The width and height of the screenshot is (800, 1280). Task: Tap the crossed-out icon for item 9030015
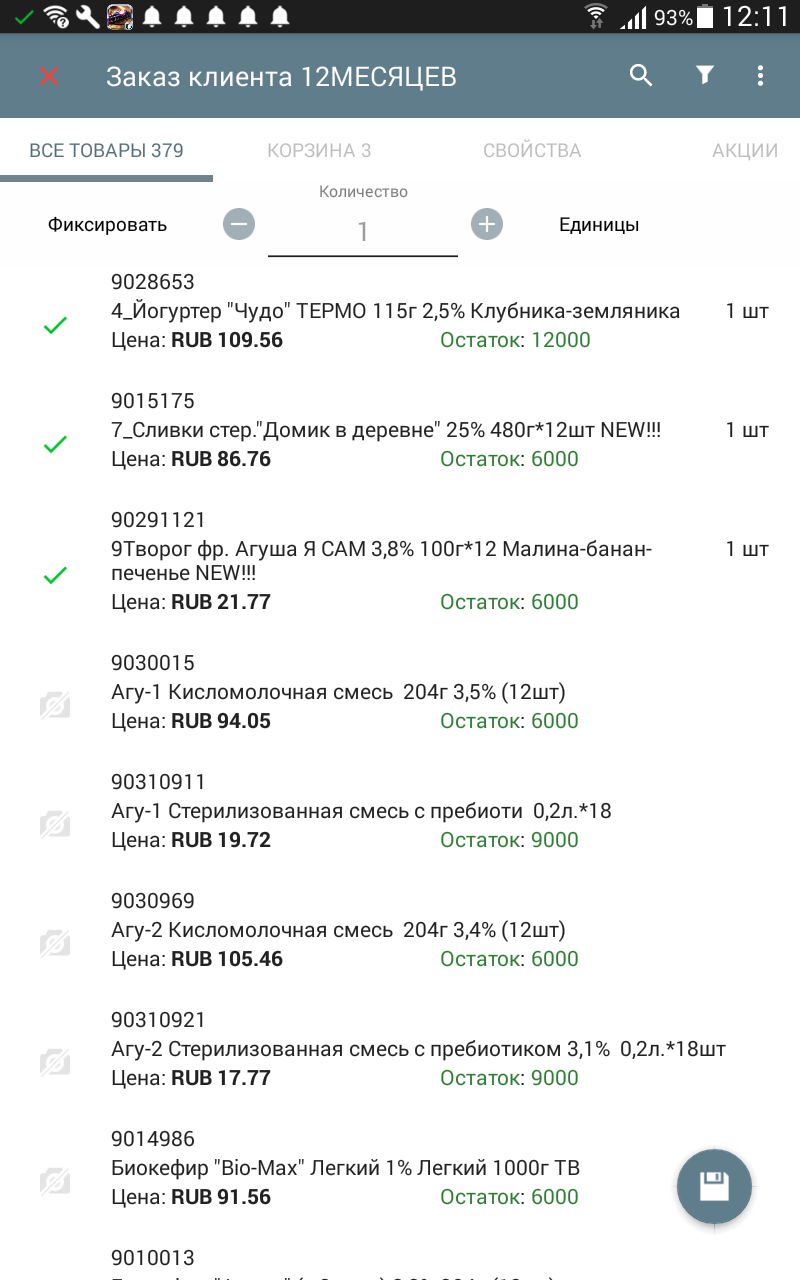(55, 706)
